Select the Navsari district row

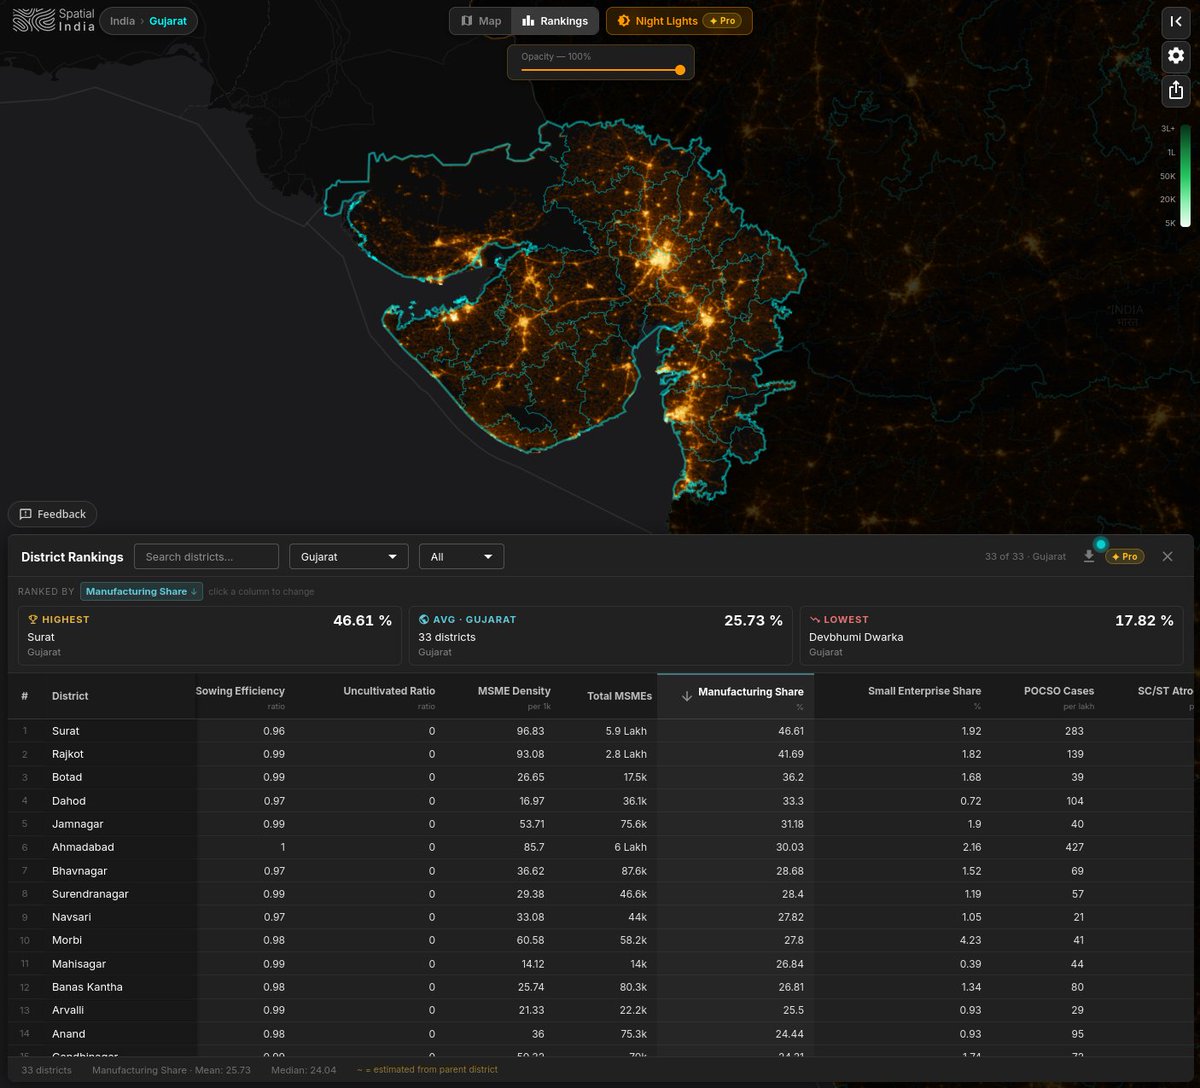coord(600,917)
